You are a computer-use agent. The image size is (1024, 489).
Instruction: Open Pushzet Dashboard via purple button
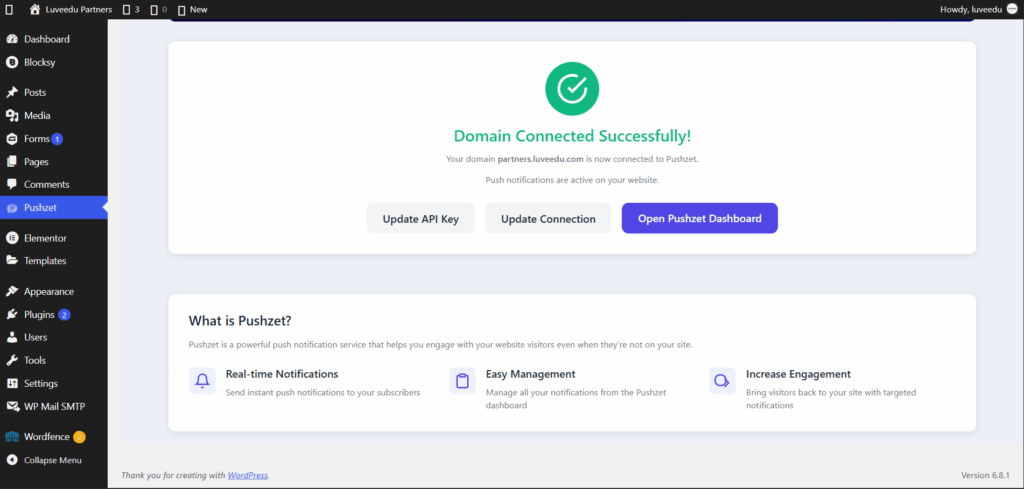pyautogui.click(x=699, y=218)
